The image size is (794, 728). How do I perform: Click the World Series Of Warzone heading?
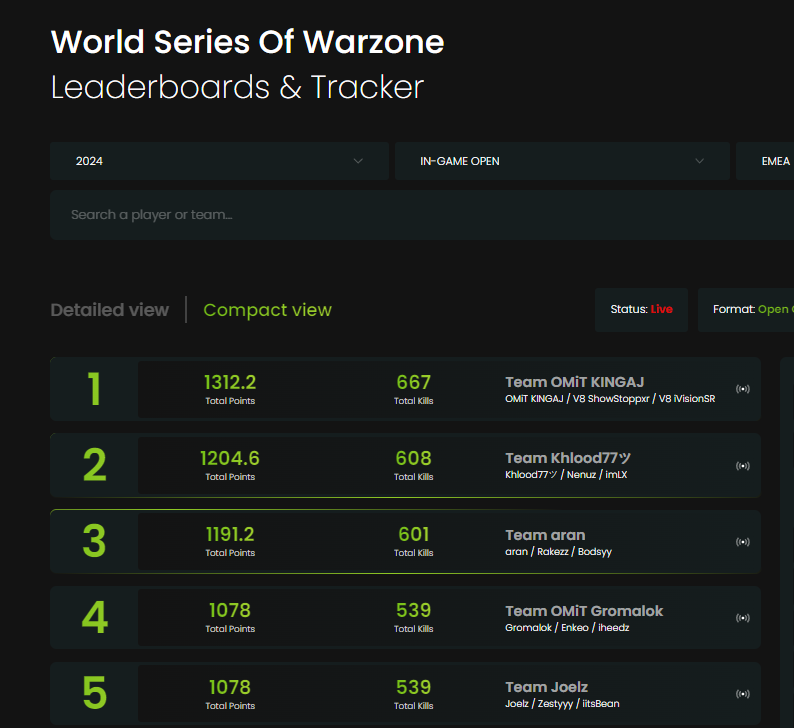click(x=248, y=42)
